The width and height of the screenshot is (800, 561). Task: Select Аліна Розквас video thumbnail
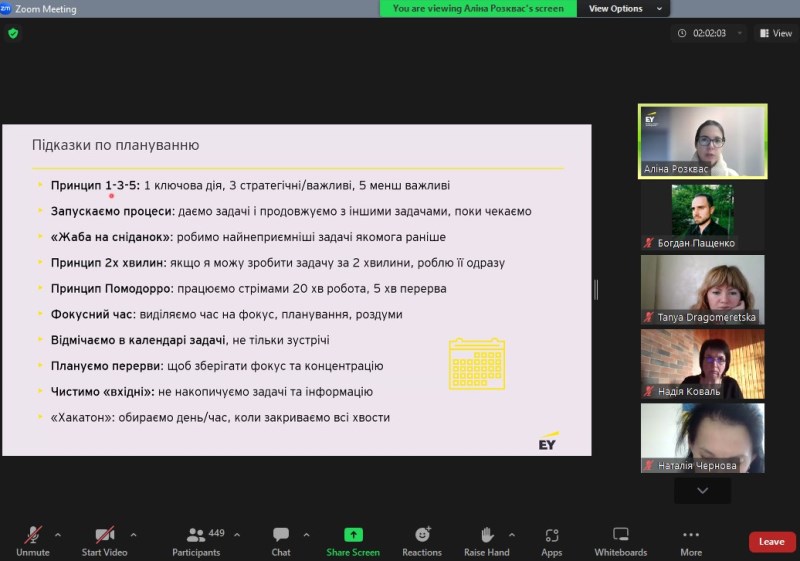703,141
